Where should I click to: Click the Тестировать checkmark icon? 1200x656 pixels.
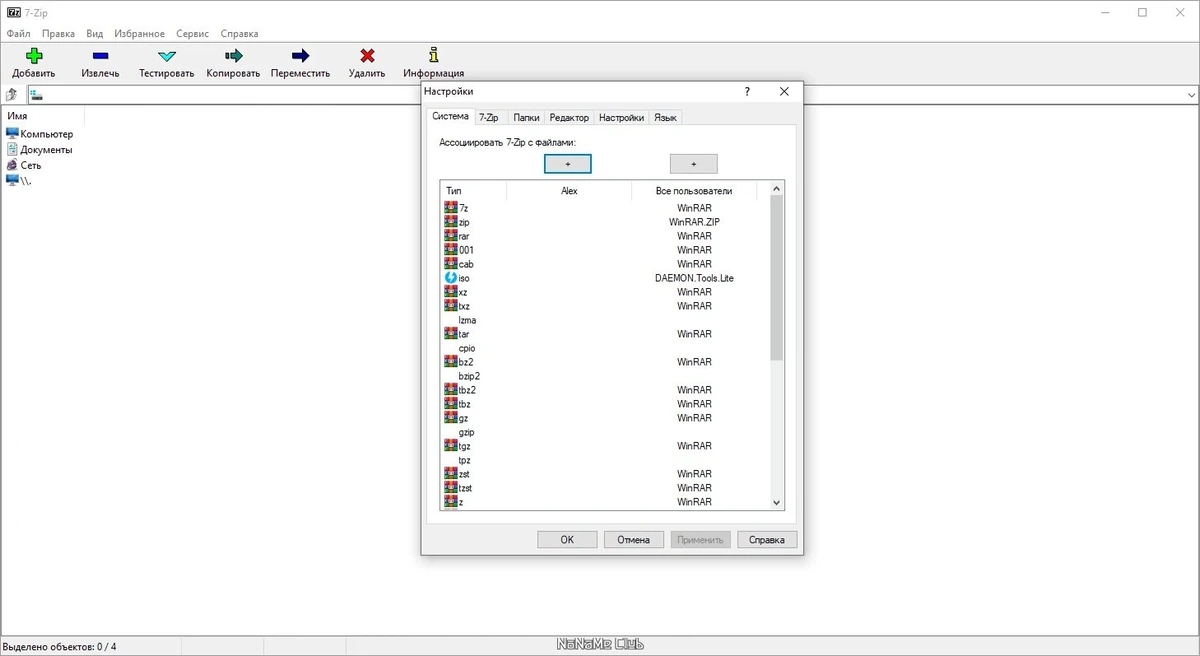click(167, 56)
